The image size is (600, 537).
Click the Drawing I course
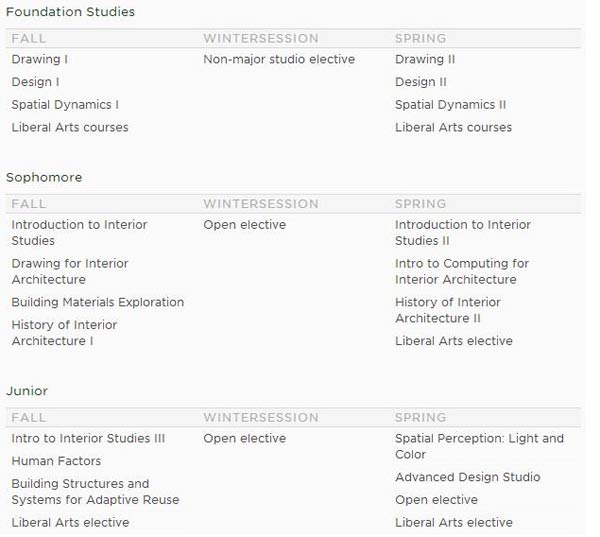40,59
